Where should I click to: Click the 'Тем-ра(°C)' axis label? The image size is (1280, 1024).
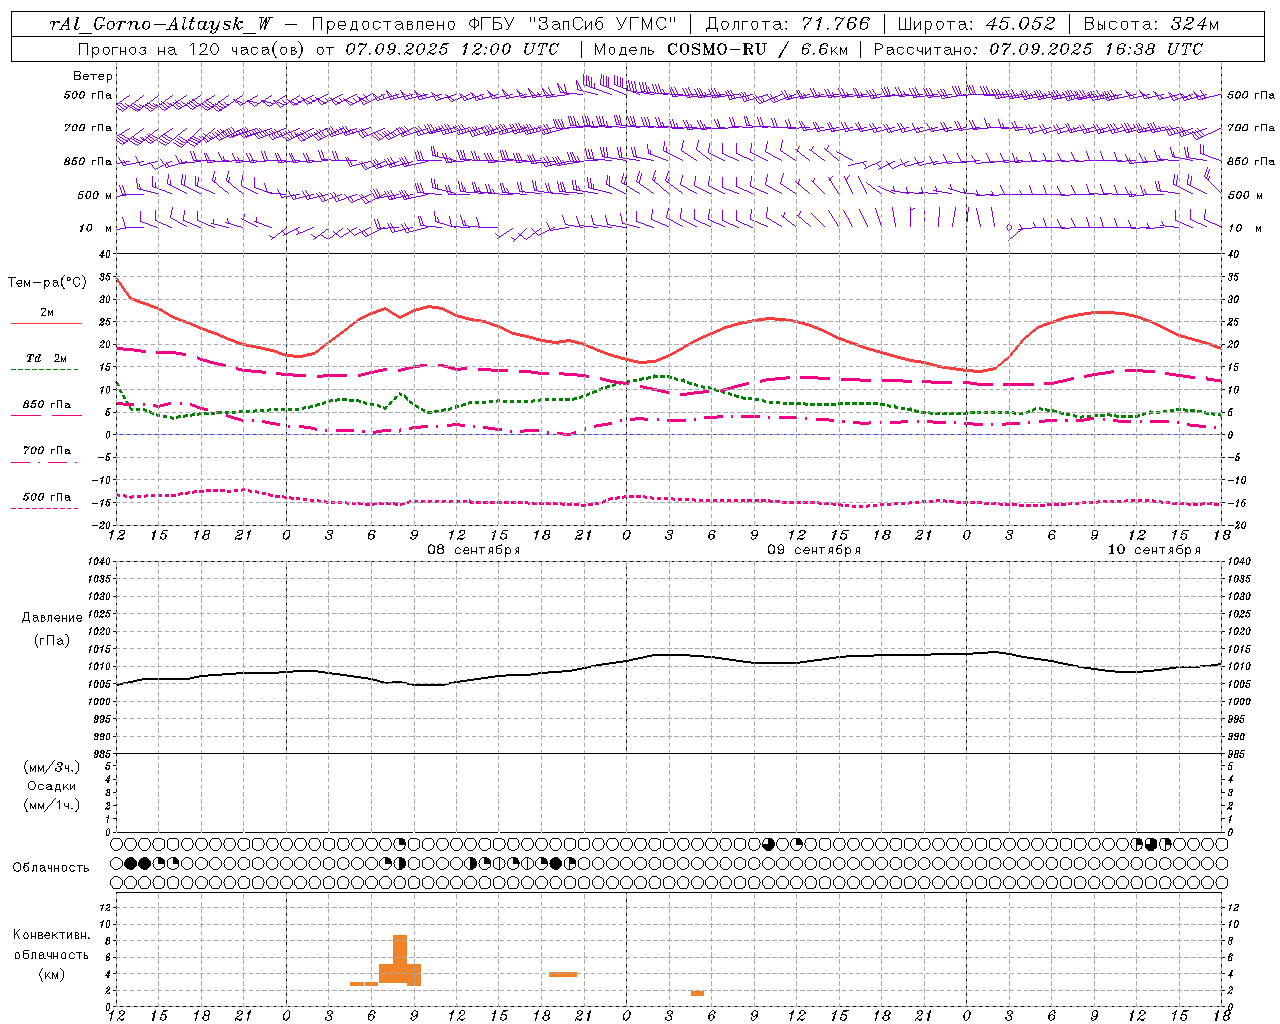click(x=47, y=283)
